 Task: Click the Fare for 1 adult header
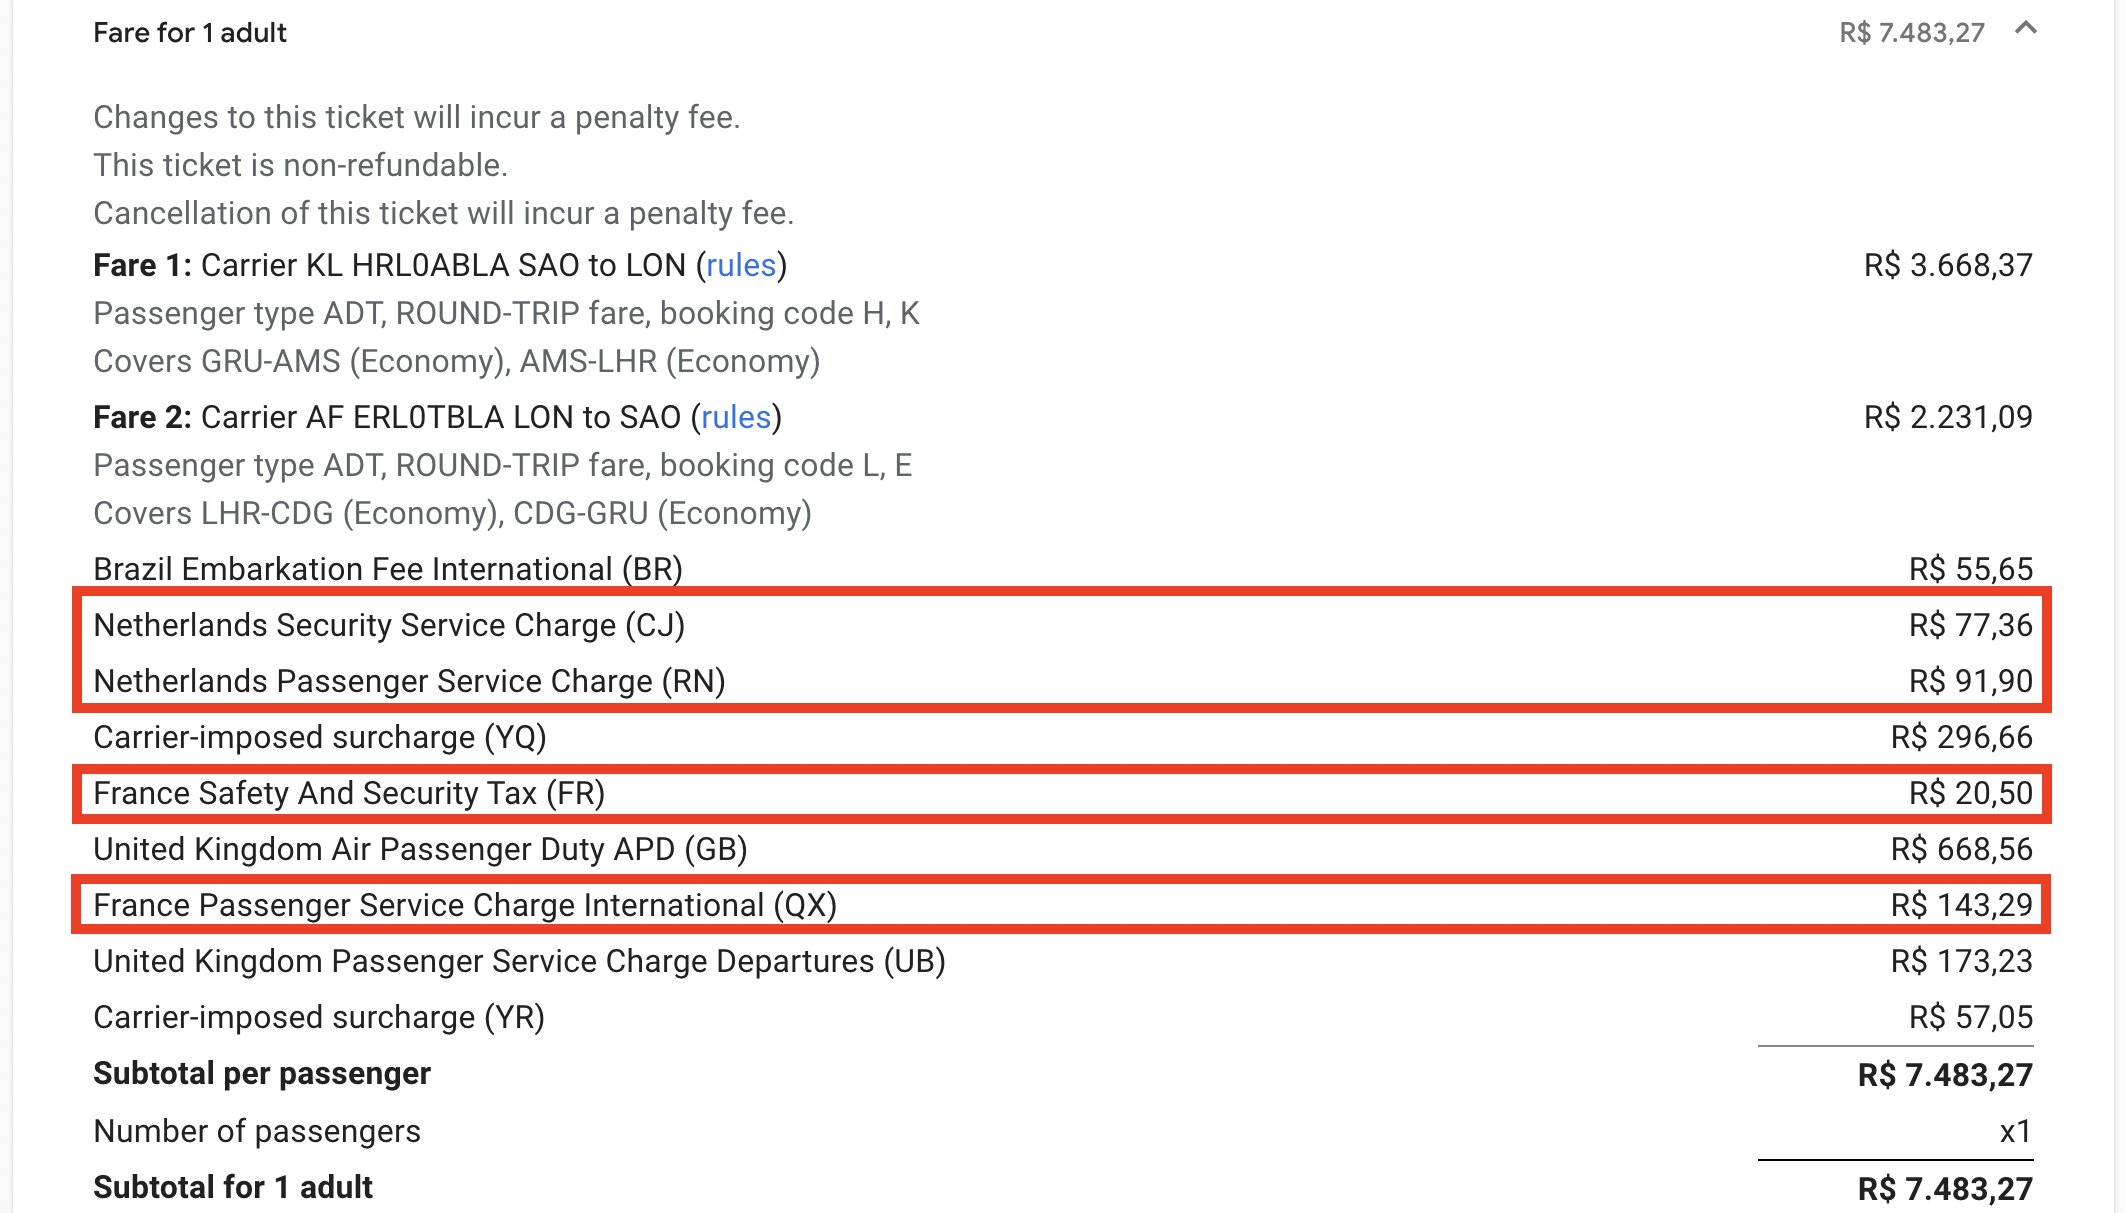[x=190, y=33]
